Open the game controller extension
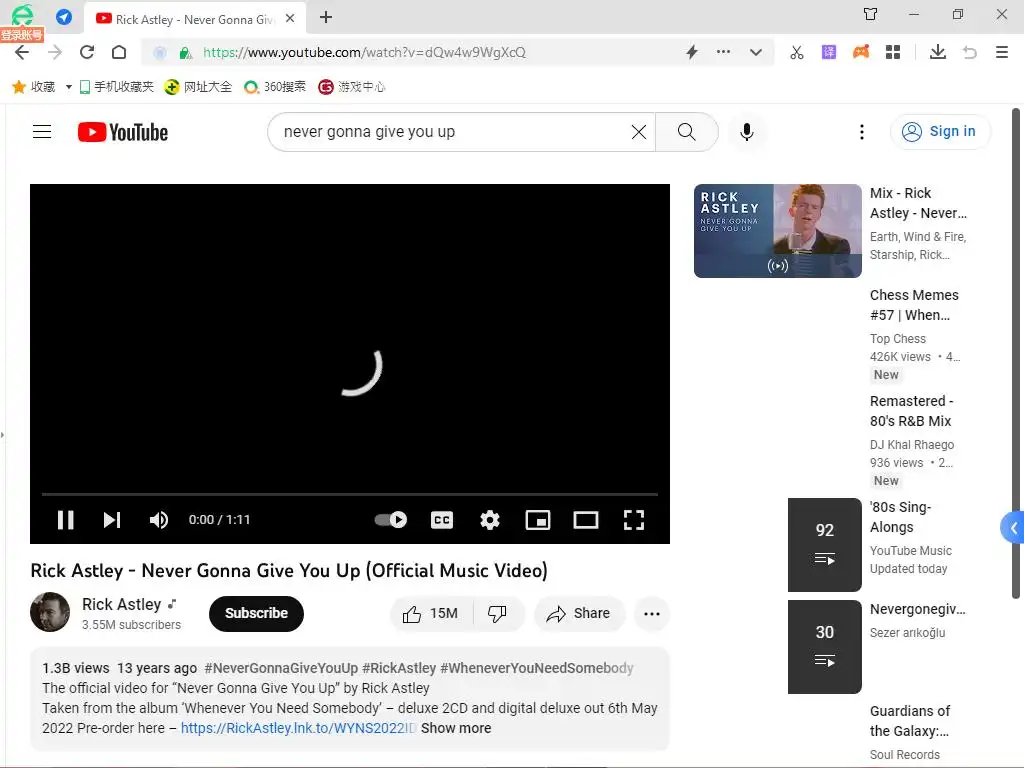The width and height of the screenshot is (1024, 768). pos(861,52)
